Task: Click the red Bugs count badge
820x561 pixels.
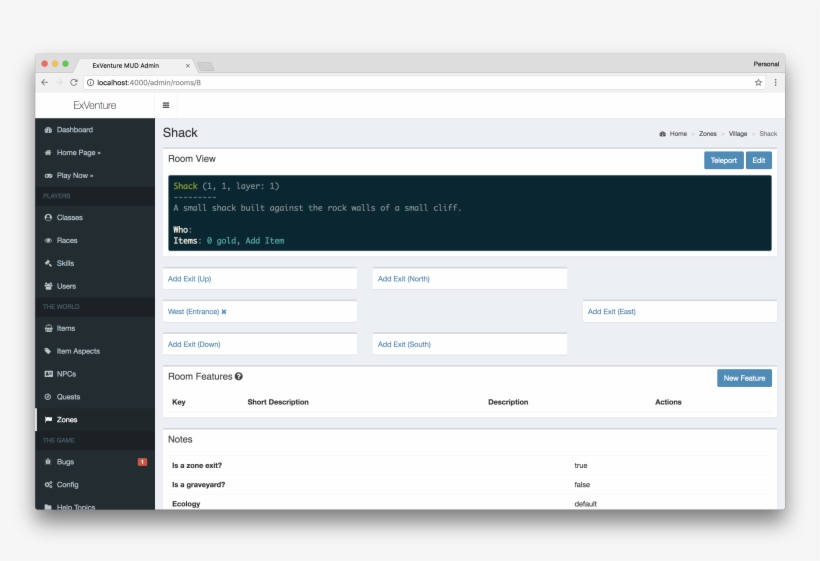Action: [142, 462]
